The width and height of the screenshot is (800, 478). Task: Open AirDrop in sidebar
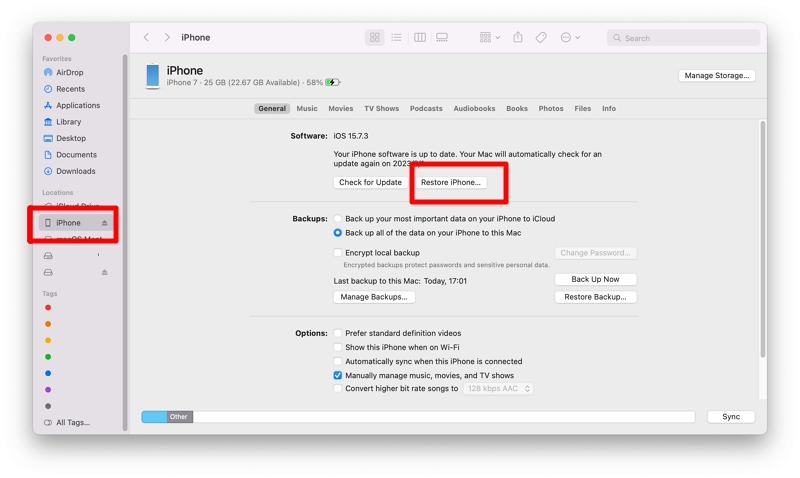(x=69, y=72)
